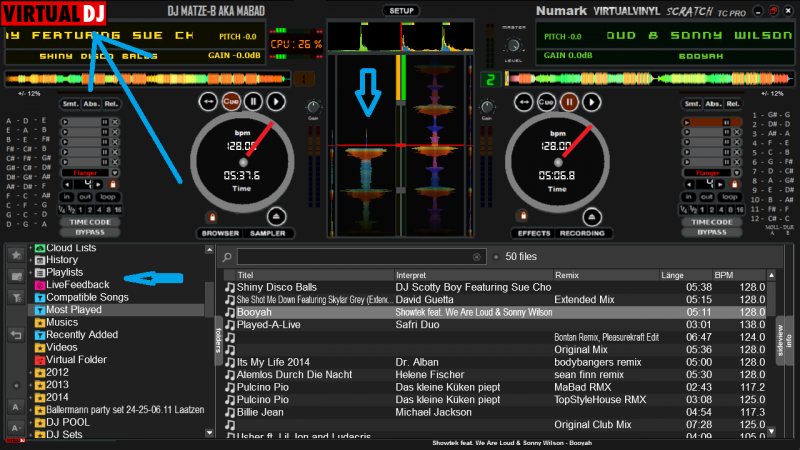The height and width of the screenshot is (450, 800).
Task: Set an 8 beat loop on the left deck
Action: click(x=108, y=210)
